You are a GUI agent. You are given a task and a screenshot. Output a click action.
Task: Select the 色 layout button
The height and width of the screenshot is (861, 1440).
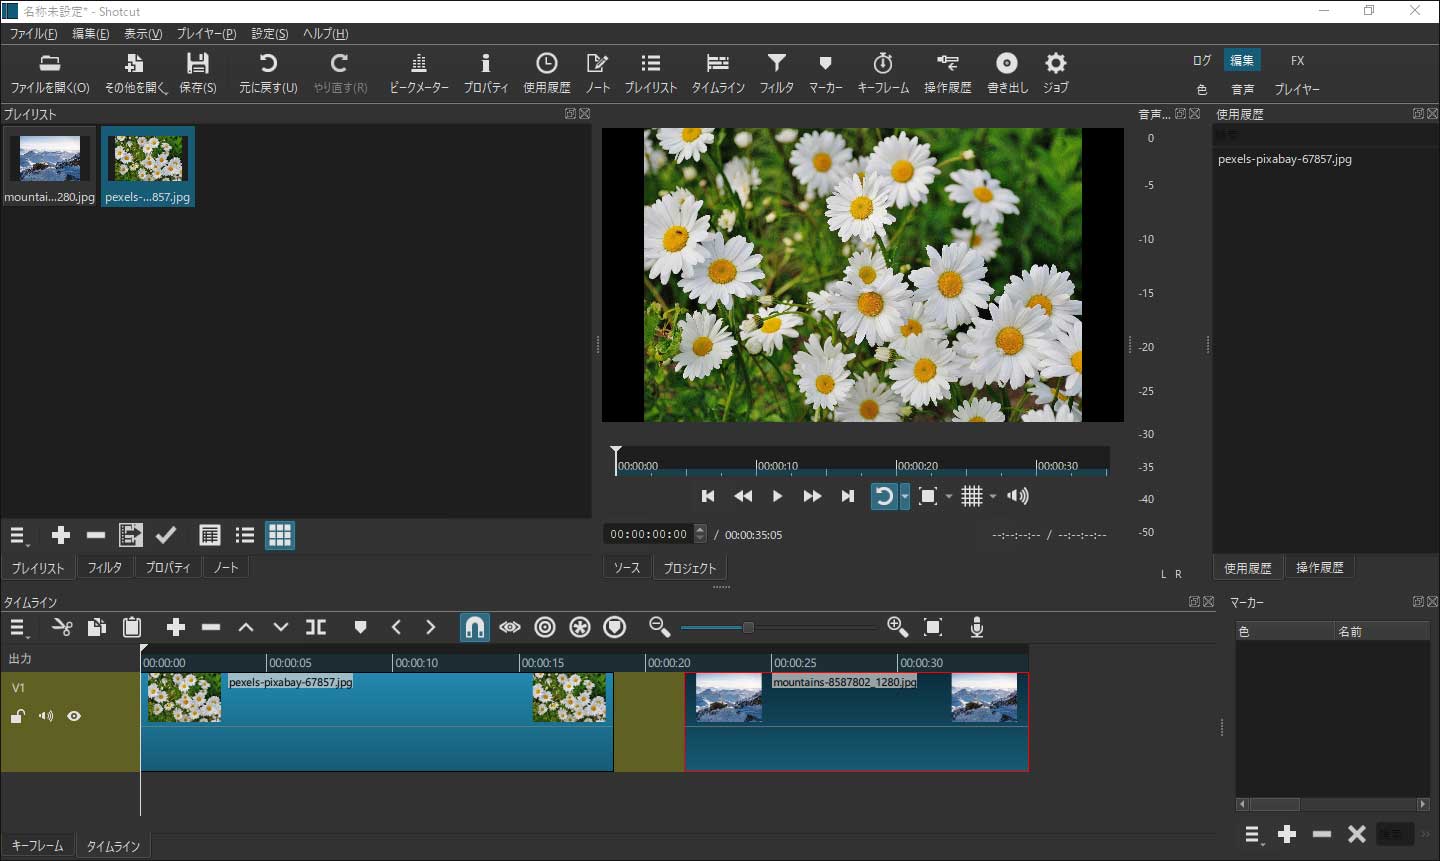[1202, 89]
